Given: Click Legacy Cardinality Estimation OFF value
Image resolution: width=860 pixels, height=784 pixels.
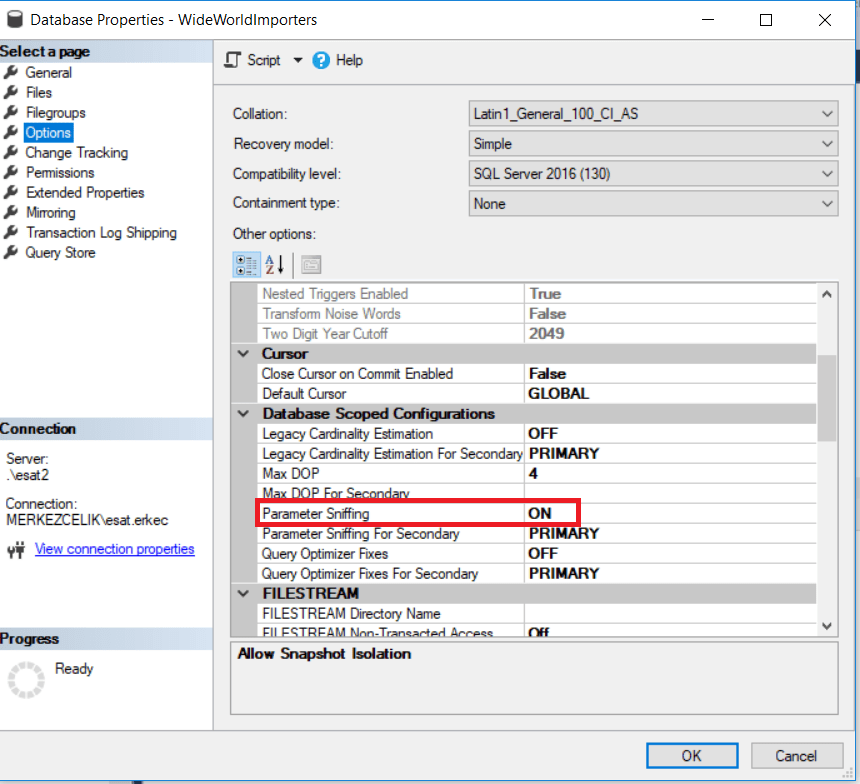Looking at the screenshot, I should (x=543, y=433).
